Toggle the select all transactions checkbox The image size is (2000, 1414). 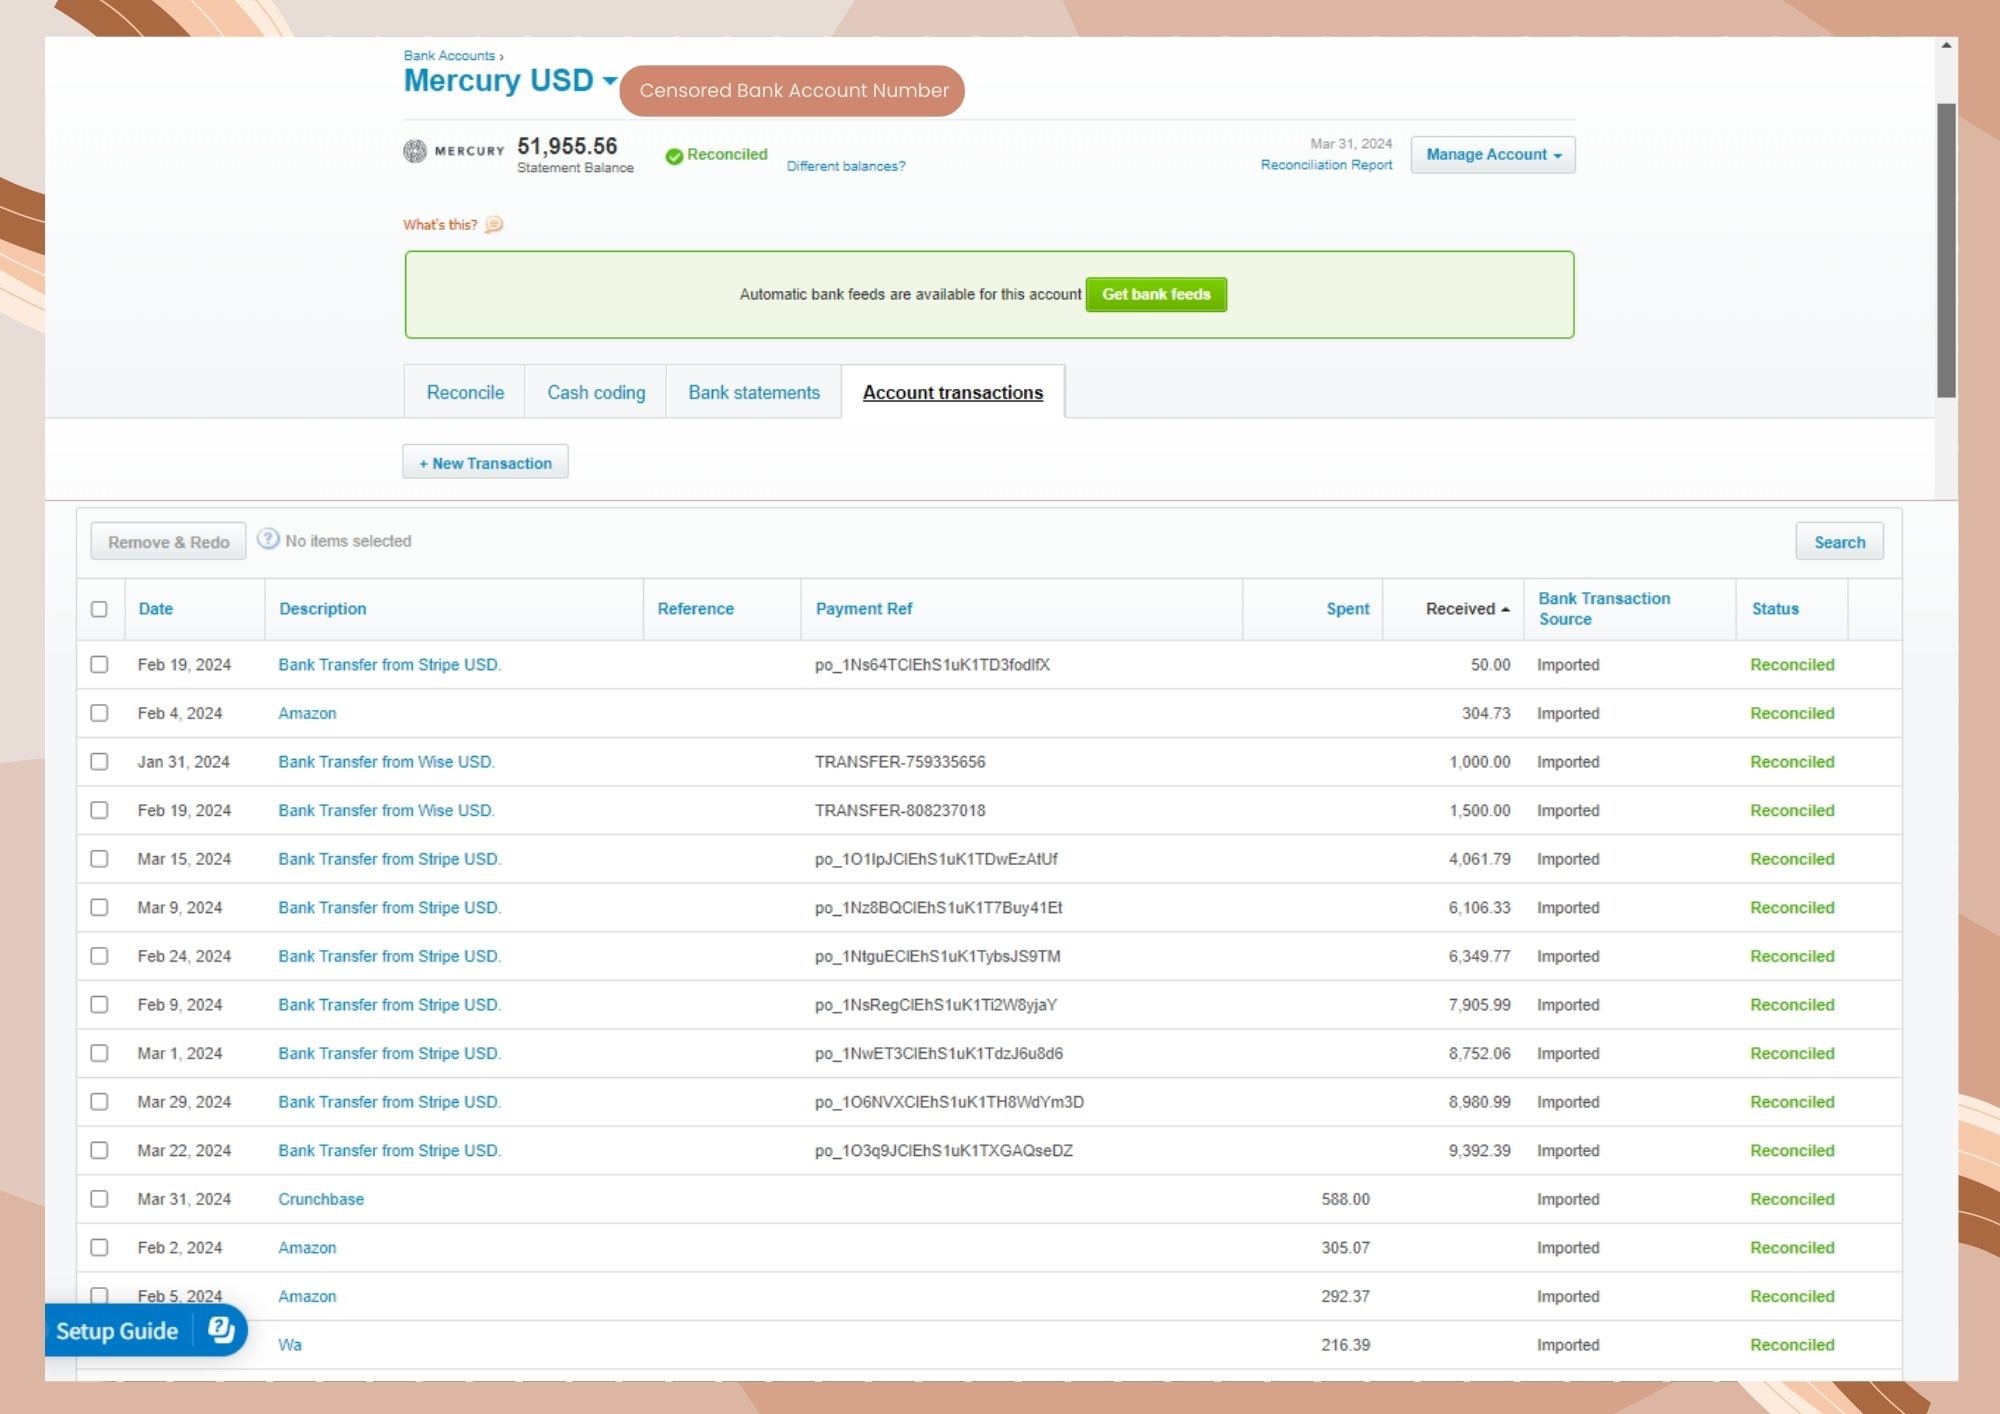pos(99,609)
